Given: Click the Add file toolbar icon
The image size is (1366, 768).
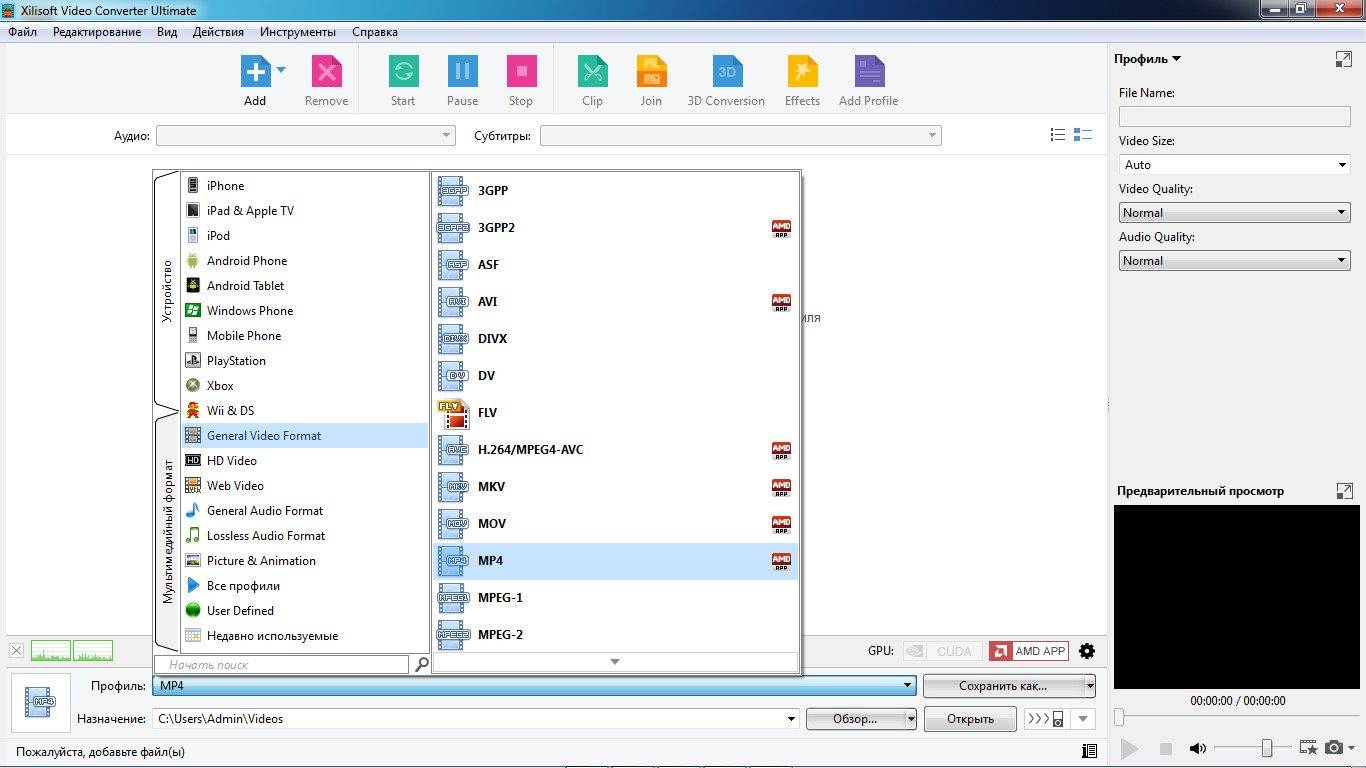Looking at the screenshot, I should coord(256,72).
